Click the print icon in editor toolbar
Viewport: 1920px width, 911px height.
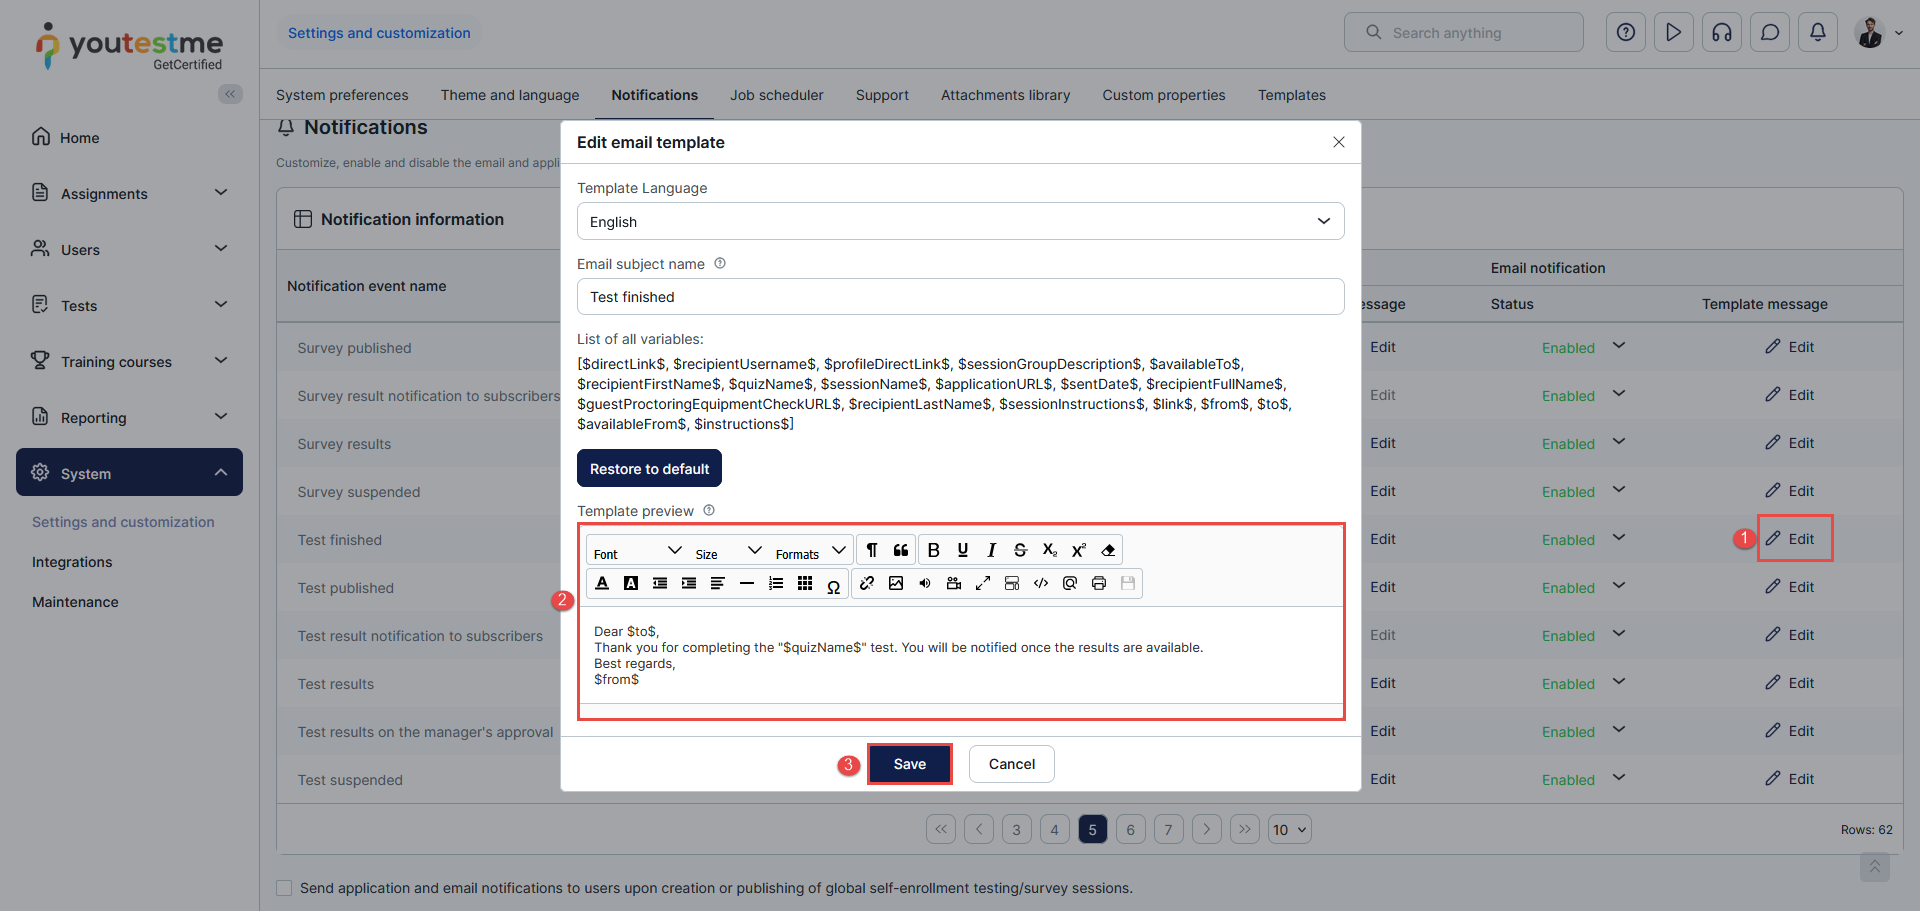[1099, 584]
